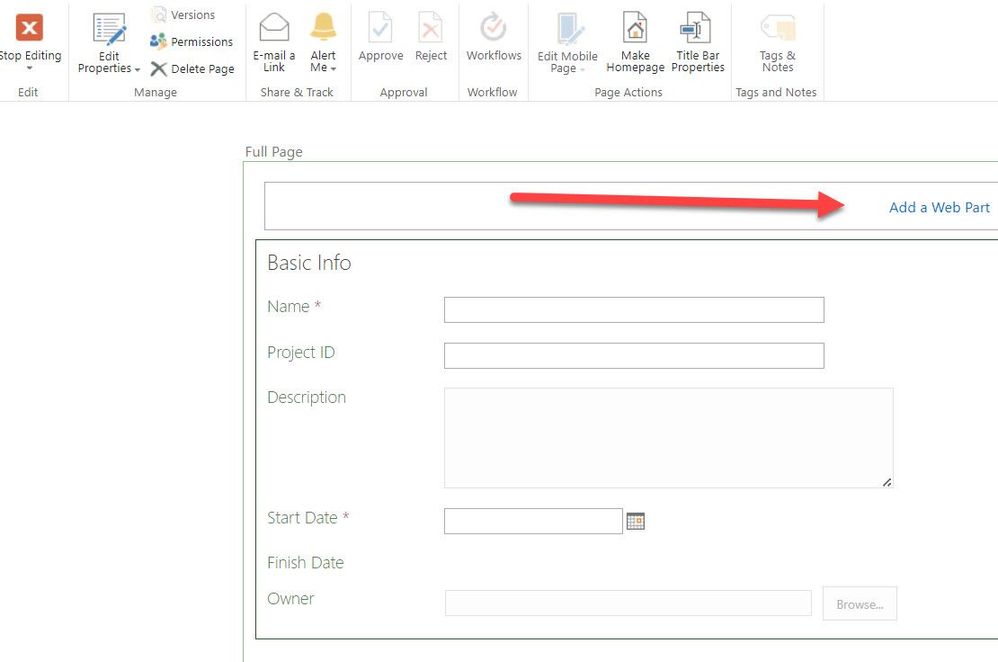The height and width of the screenshot is (662, 998).
Task: Expand the Edit Mobile Page dropdown arrow
Action: 582,69
